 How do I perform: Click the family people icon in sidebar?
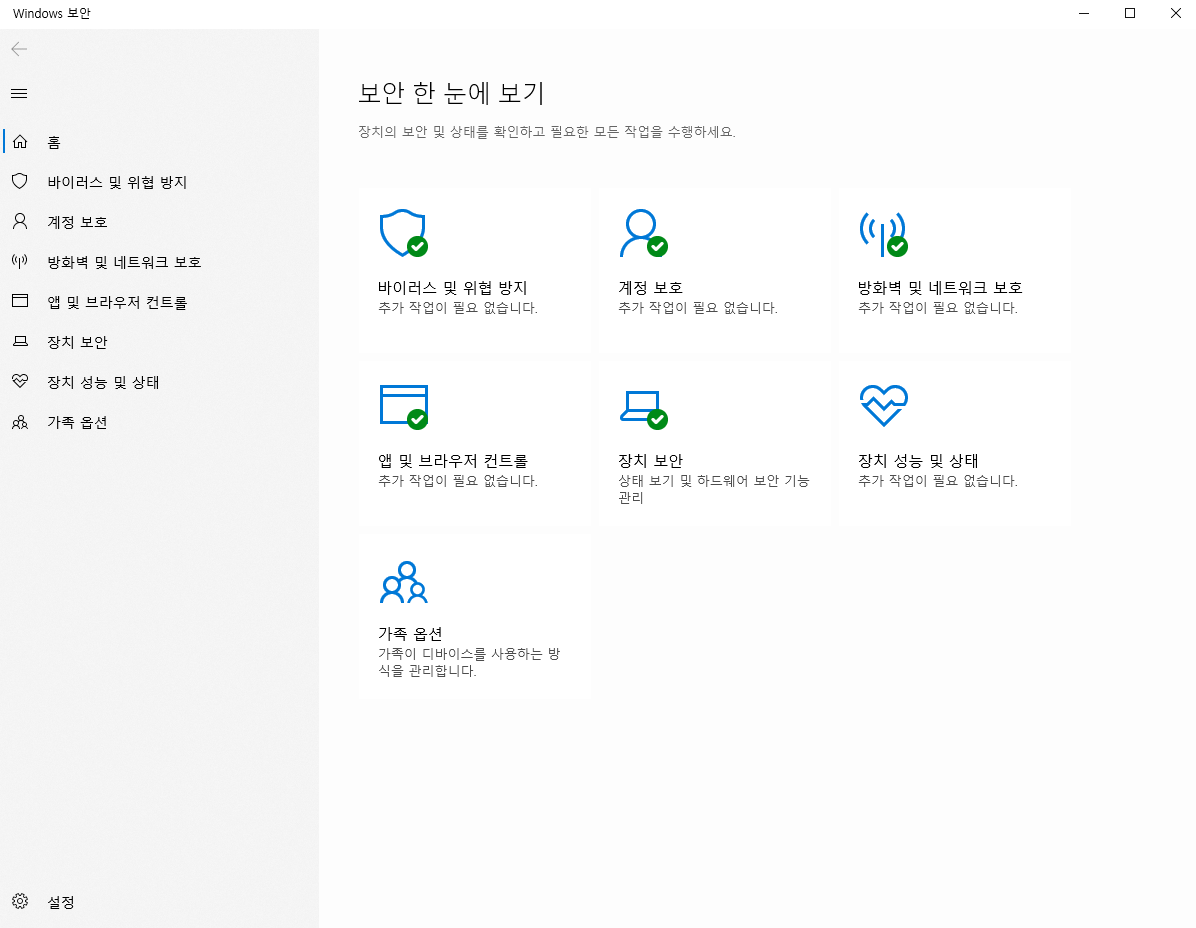20,422
